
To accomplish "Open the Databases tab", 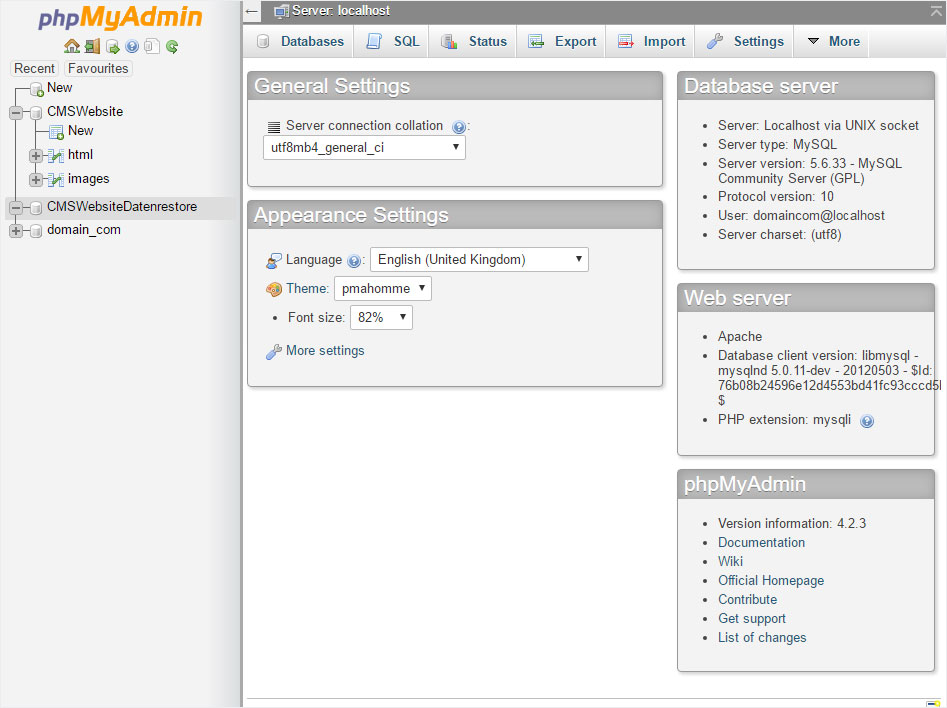I will (300, 42).
